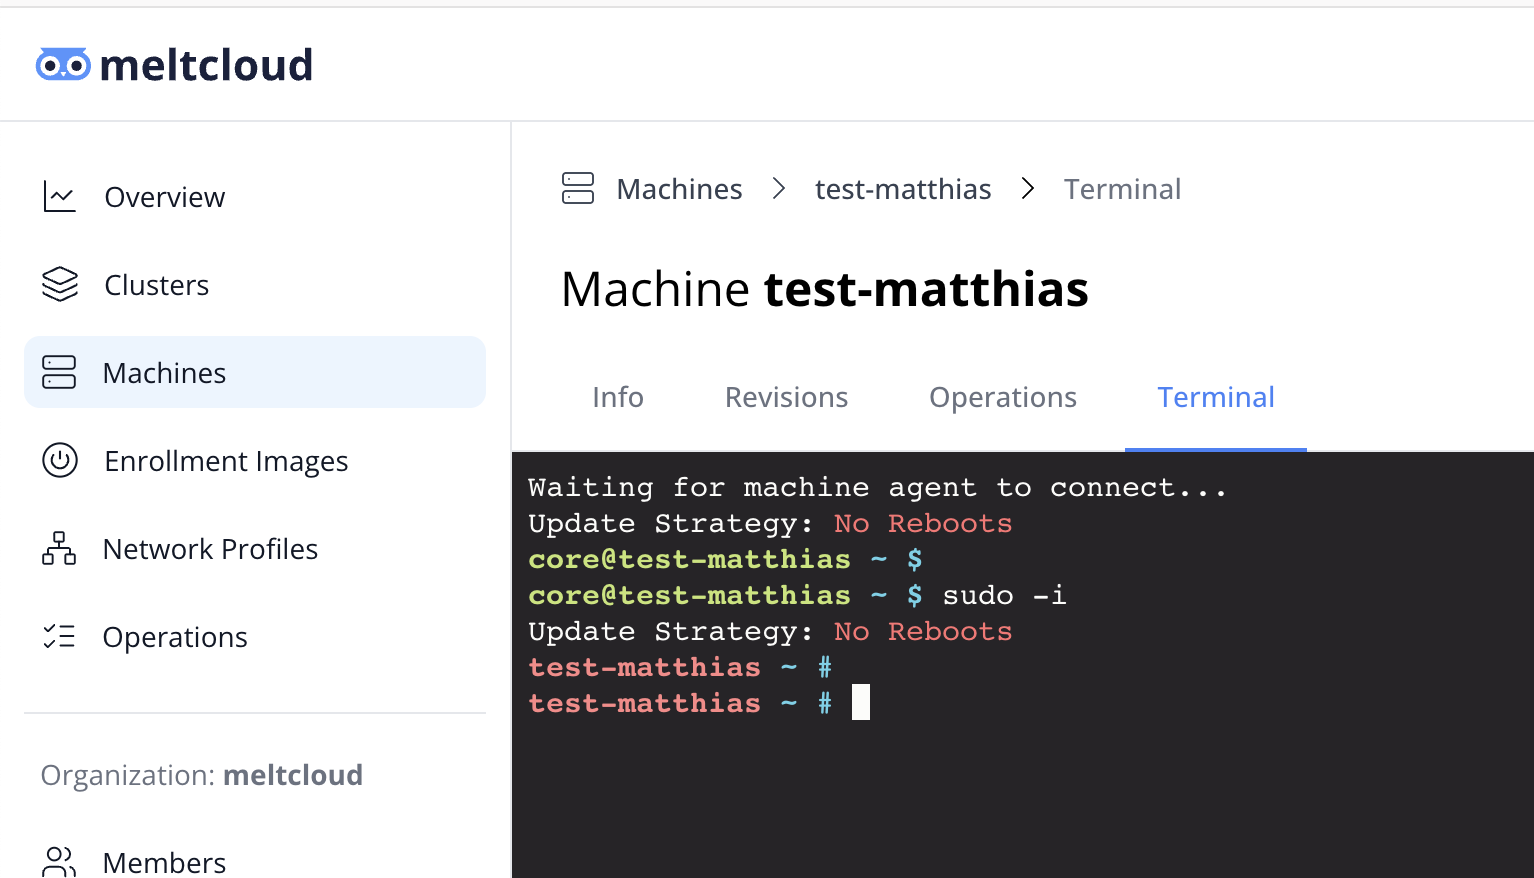Click the meltcloud brand name text
Image resolution: width=1534 pixels, height=878 pixels.
pyautogui.click(x=206, y=65)
